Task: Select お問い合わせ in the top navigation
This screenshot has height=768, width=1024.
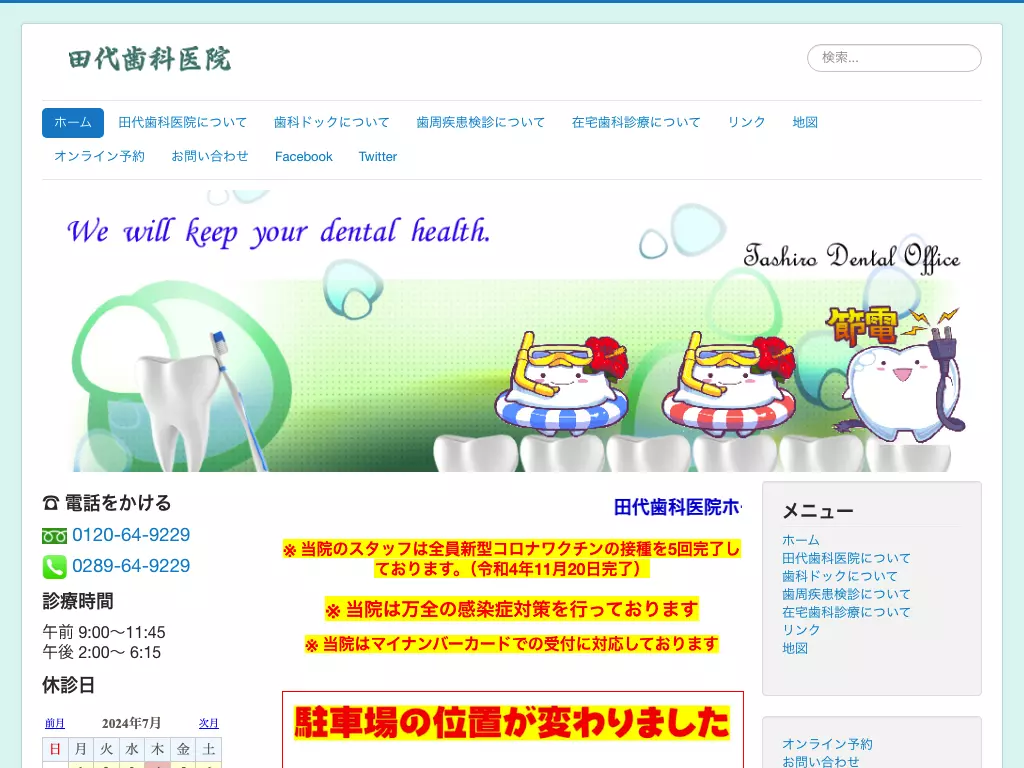Action: (x=210, y=157)
